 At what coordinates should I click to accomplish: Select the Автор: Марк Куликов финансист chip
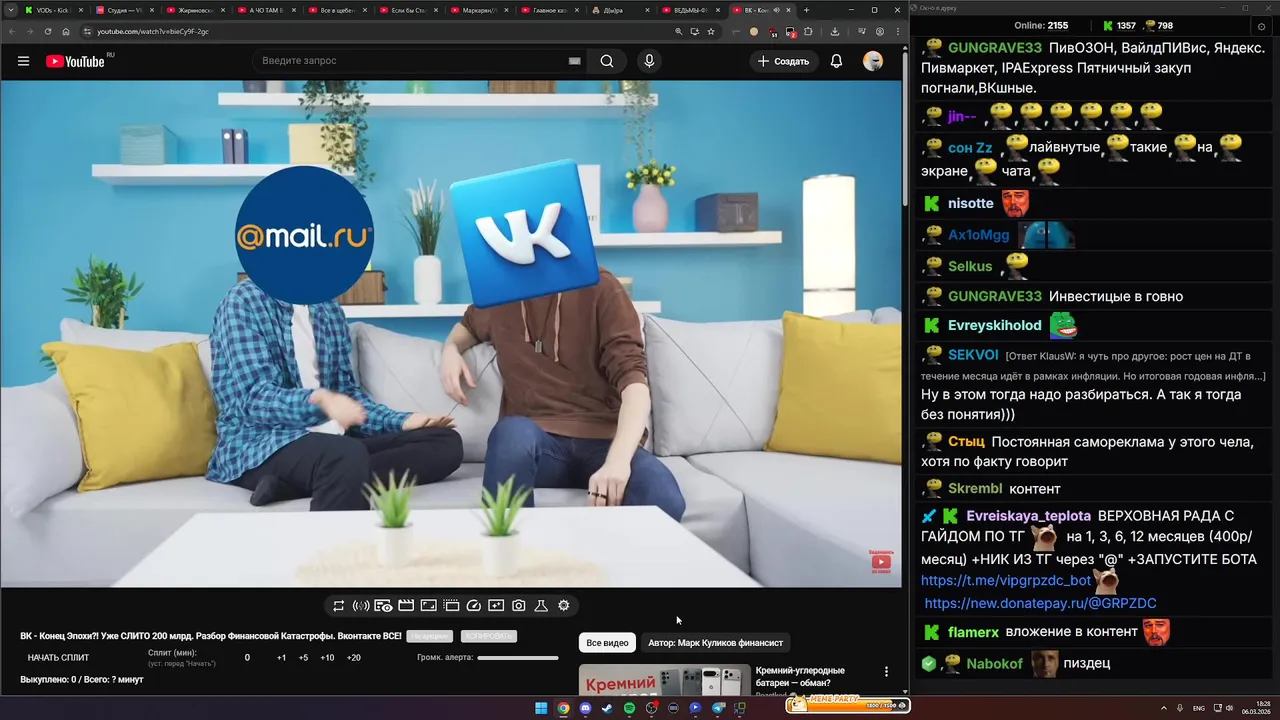click(x=715, y=643)
